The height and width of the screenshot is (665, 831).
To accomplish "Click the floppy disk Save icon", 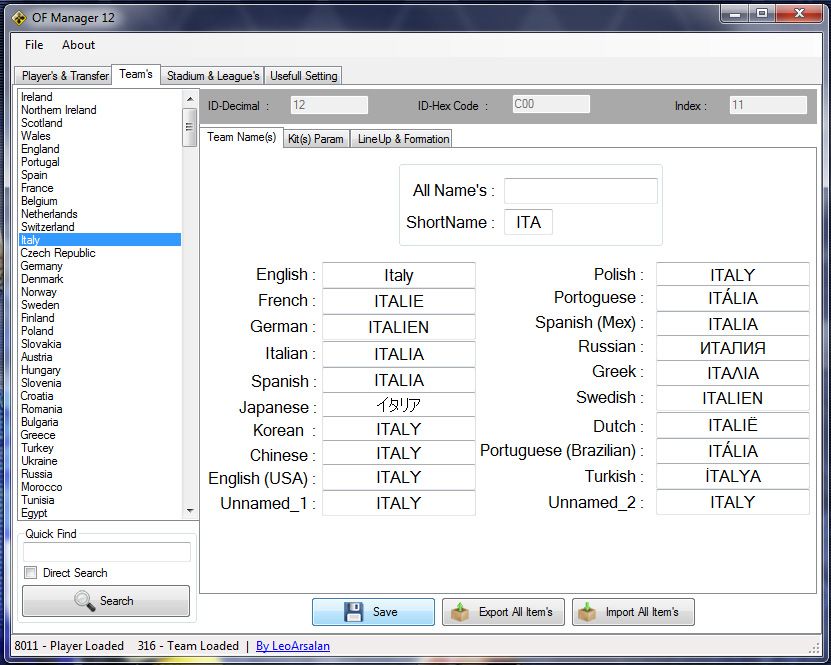I will (353, 612).
